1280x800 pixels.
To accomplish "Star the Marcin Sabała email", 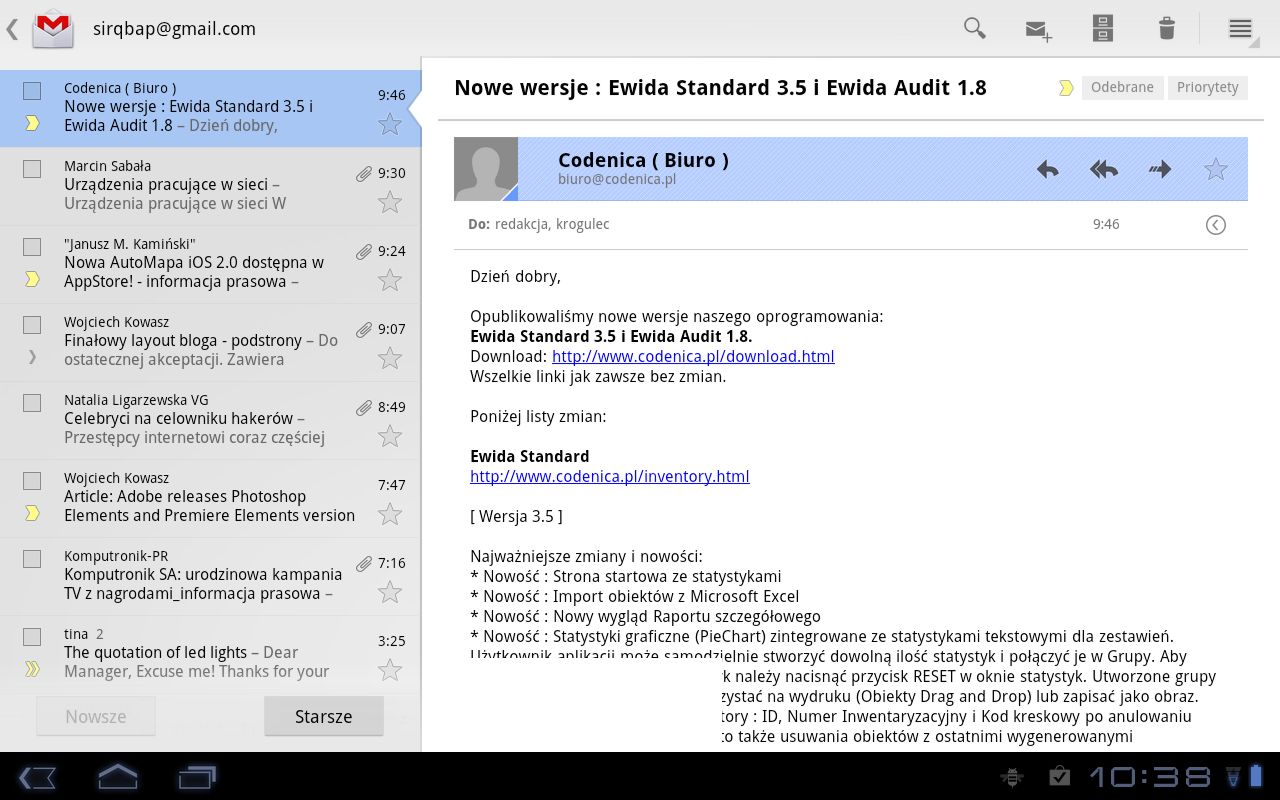I will click(390, 202).
